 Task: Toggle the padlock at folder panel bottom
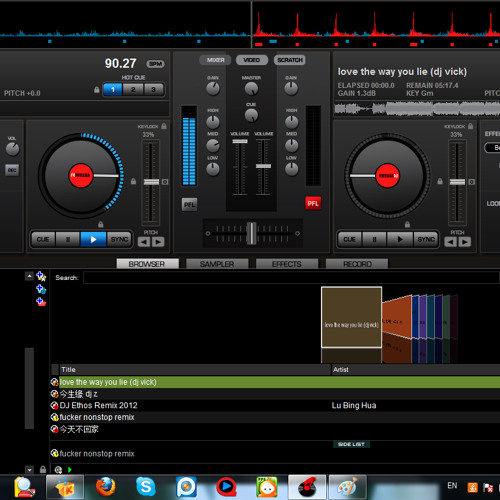[x=43, y=469]
